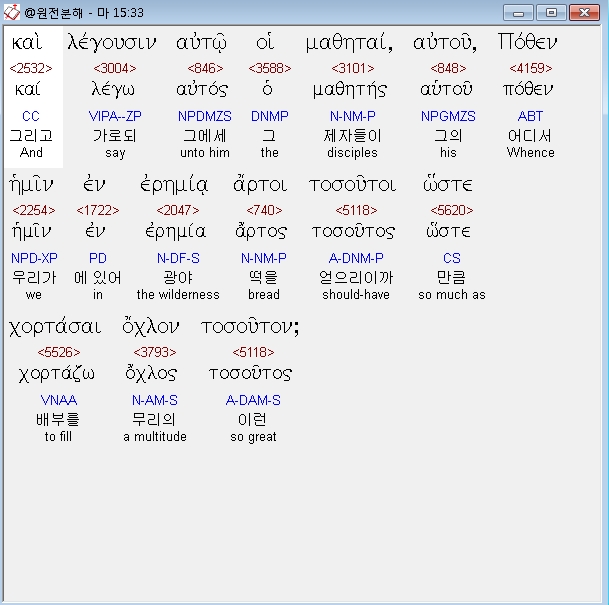
Task: Click Strong's number <1722>
Action: point(98,210)
